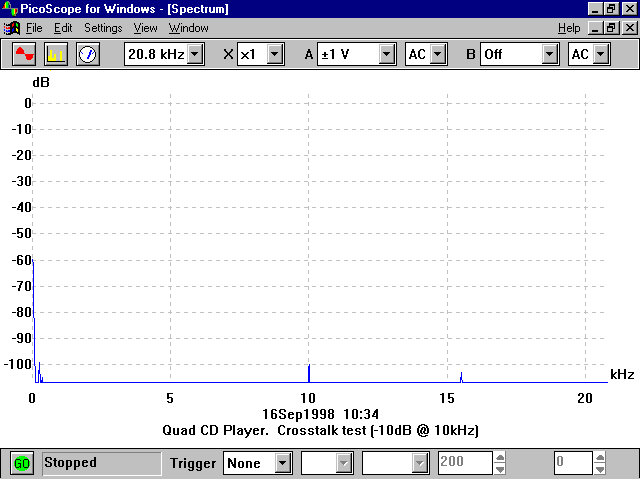640x480 pixels.
Task: Click the trigger threshold field showing 200
Action: (x=465, y=463)
